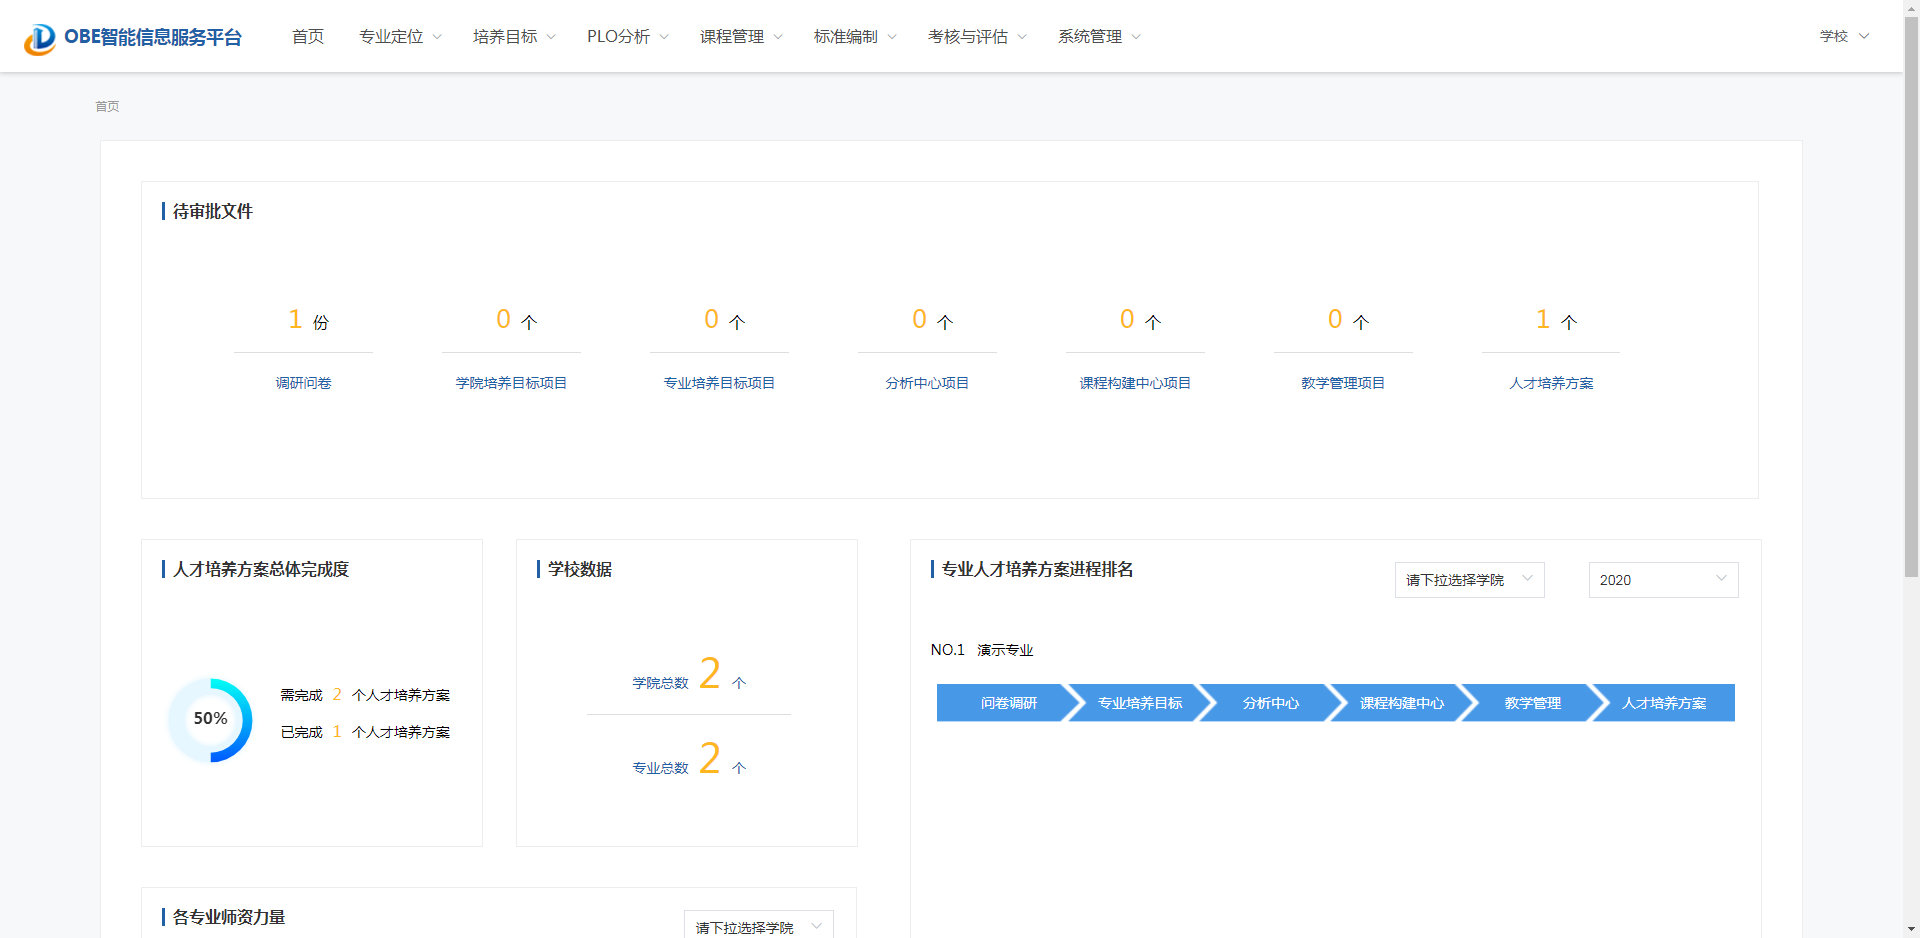Screen dimensions: 1920x938
Task: Open the PLO分析 dropdown menu
Action: pyautogui.click(x=627, y=37)
